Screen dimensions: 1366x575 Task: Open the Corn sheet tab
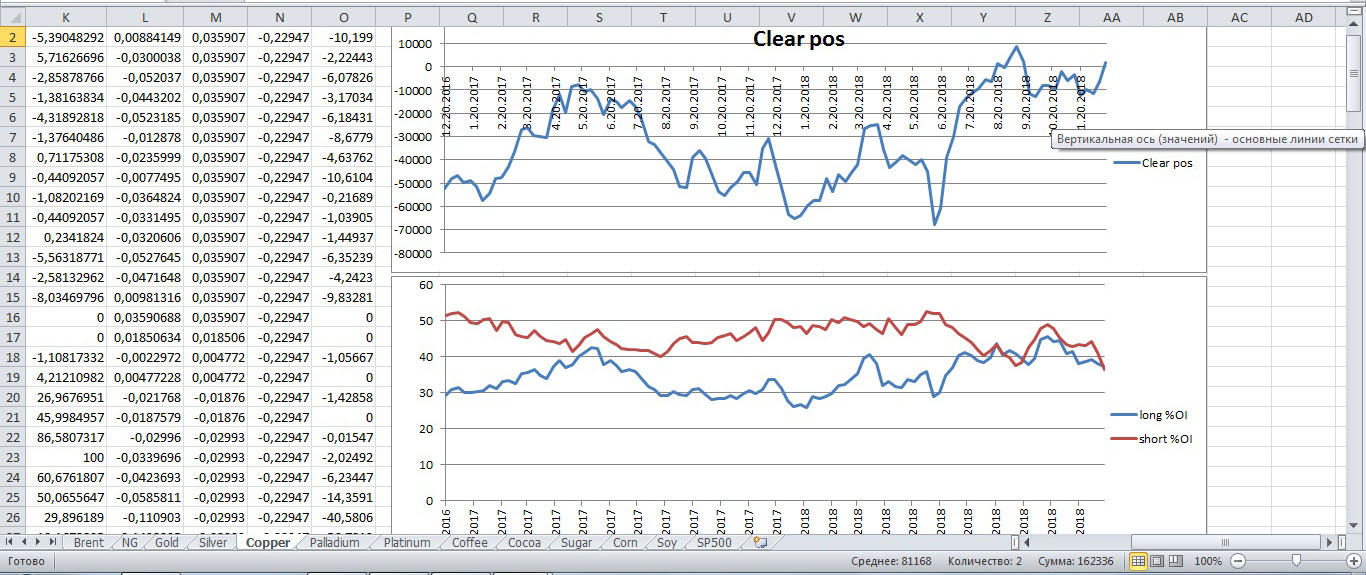[x=625, y=543]
